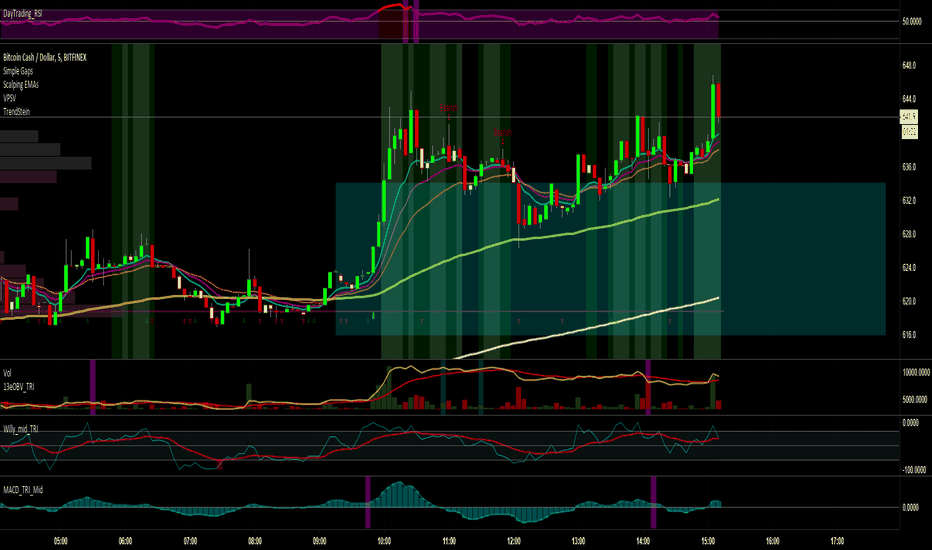Click the 05:00 time axis label
The height and width of the screenshot is (550, 932).
(x=61, y=541)
